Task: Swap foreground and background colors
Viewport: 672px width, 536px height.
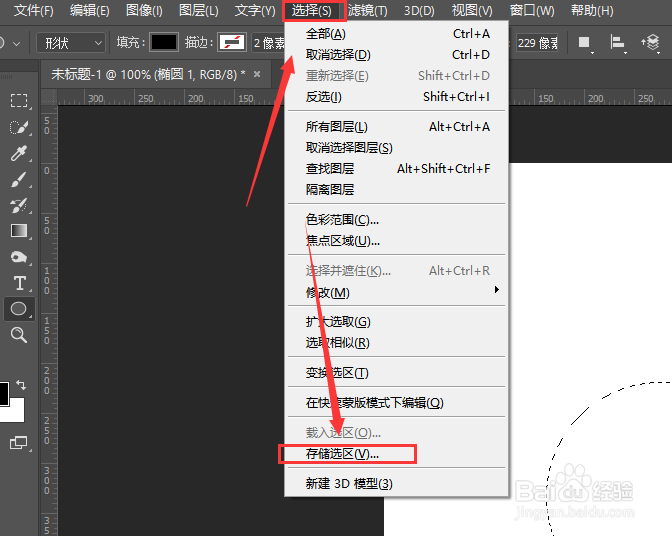Action: (21, 385)
